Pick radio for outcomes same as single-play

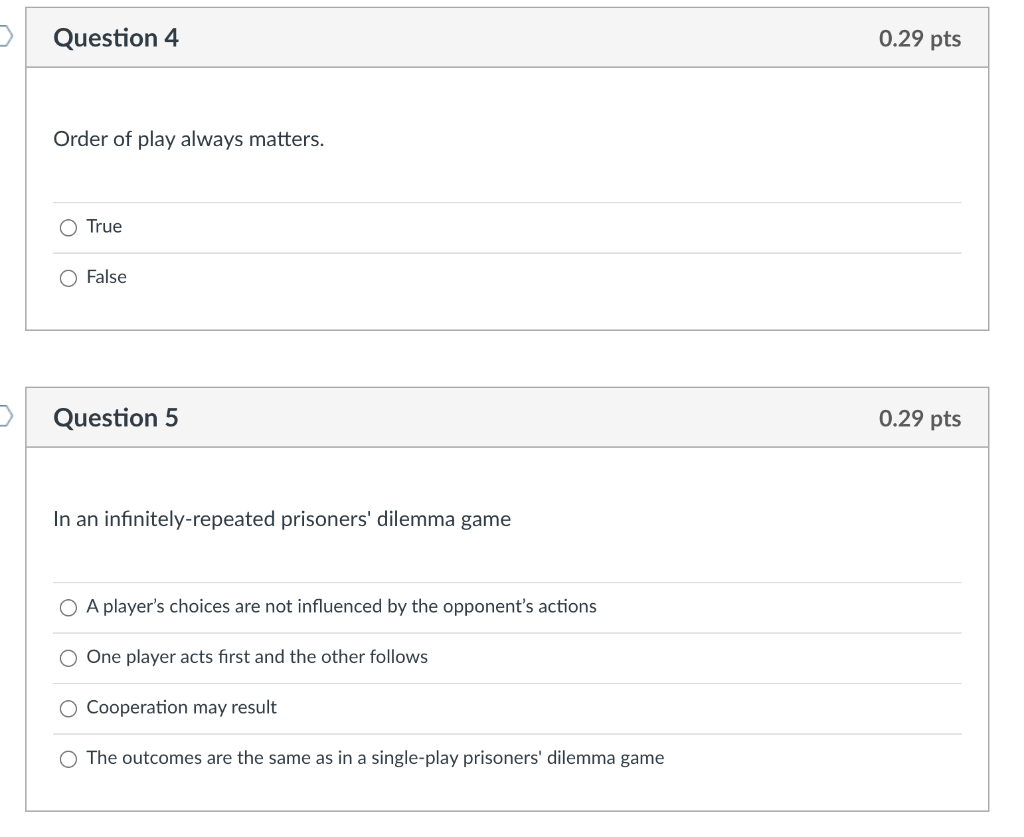68,759
